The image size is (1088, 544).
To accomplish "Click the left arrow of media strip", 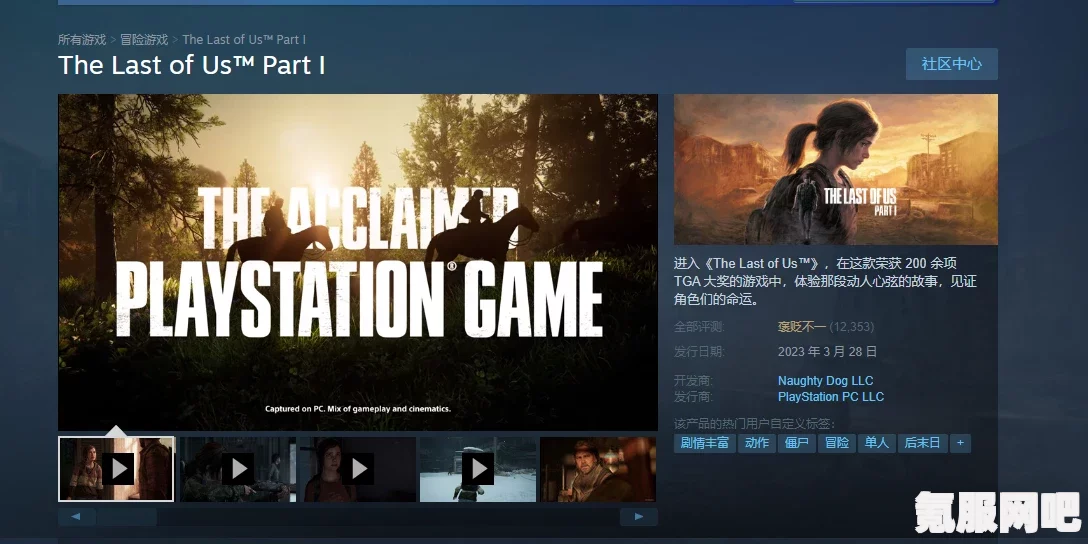I will pos(76,516).
